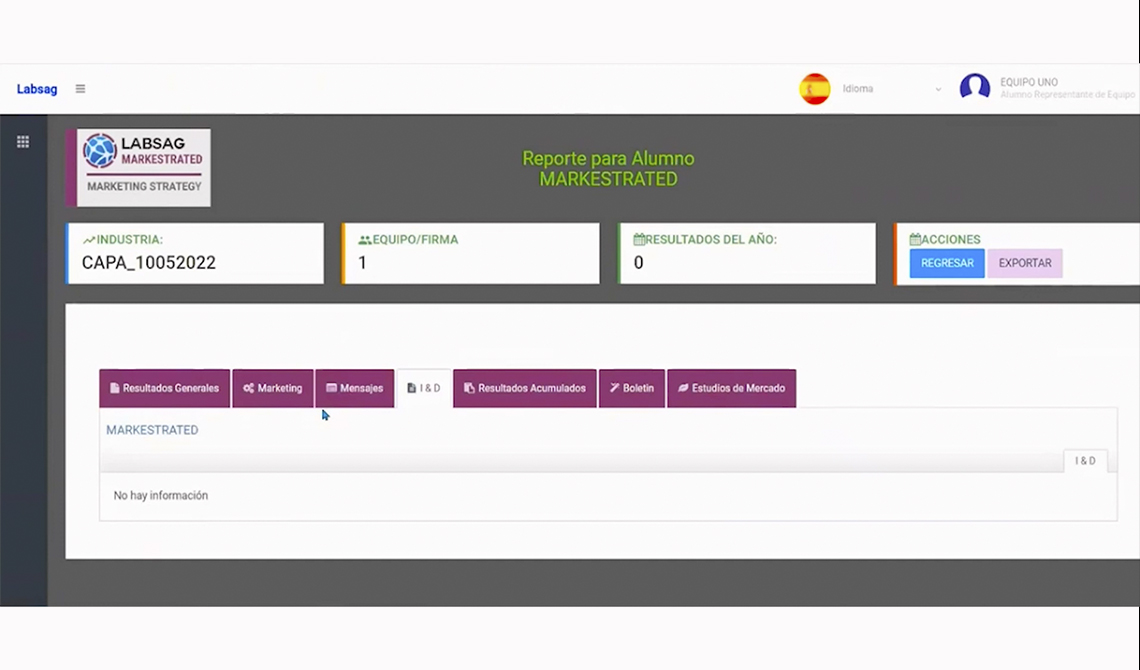Click the RESULTADOS DEL AÑO label
Viewport: 1140px width, 670px height.
(711, 240)
